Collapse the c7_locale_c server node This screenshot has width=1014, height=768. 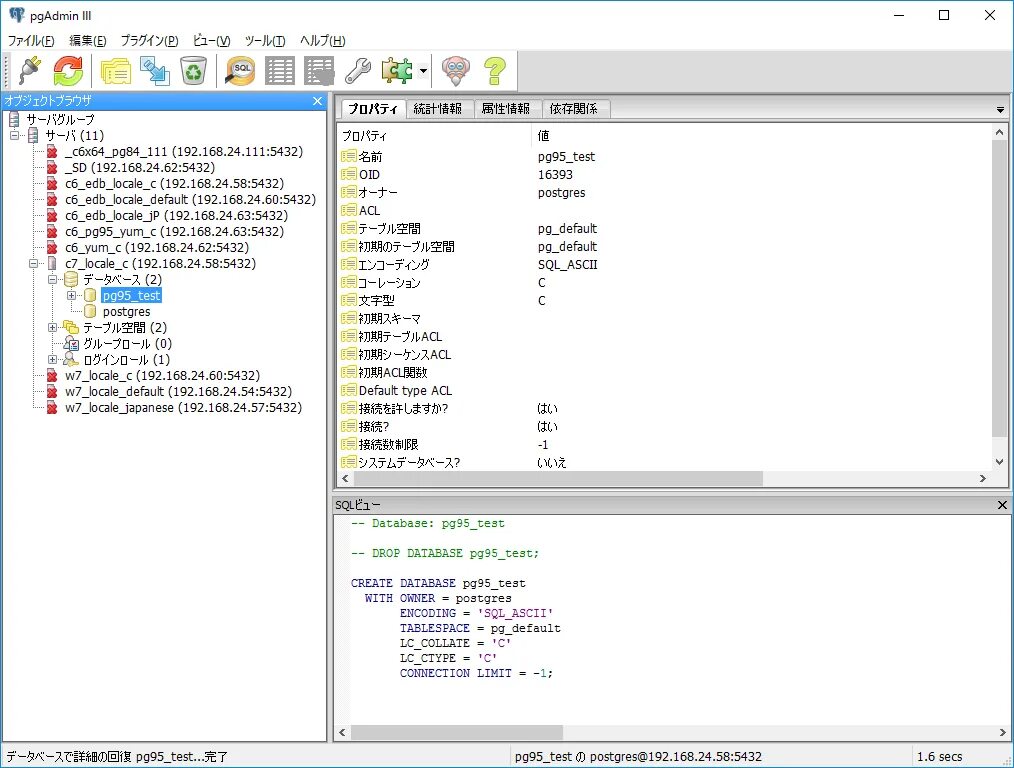click(x=34, y=264)
